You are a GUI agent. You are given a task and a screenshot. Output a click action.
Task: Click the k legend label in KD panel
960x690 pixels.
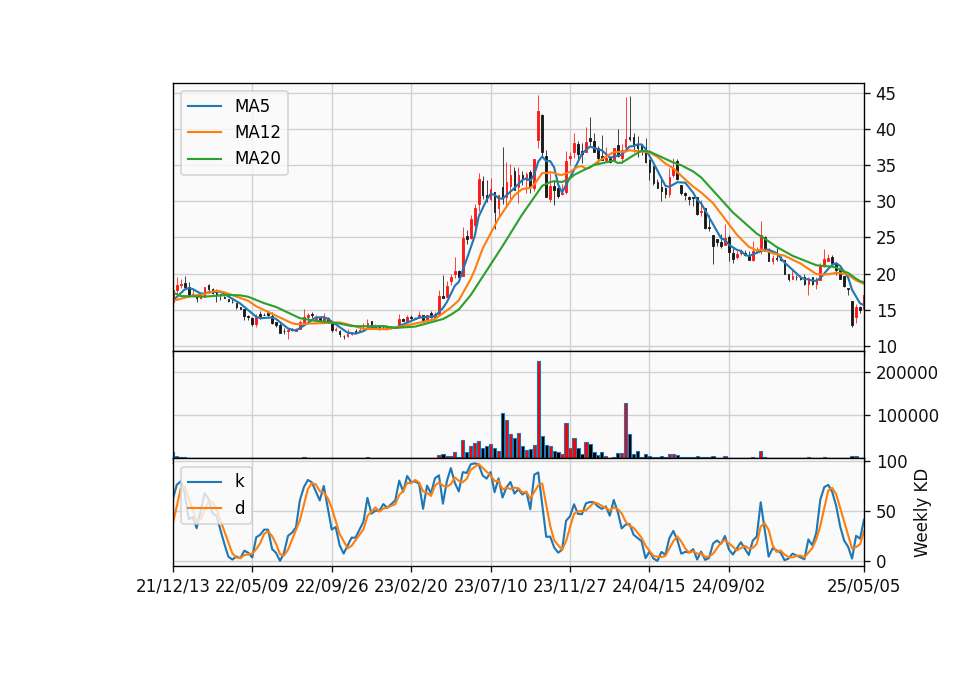coord(239,481)
